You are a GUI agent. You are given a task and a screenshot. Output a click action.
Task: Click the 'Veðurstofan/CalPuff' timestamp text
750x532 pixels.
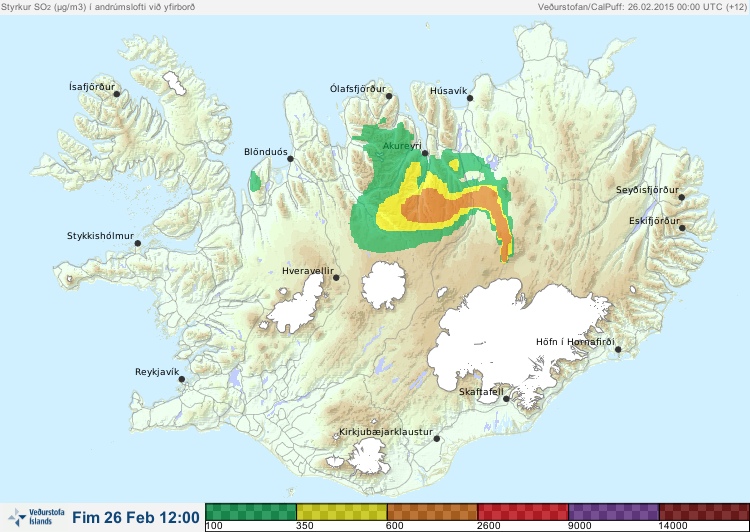click(642, 7)
